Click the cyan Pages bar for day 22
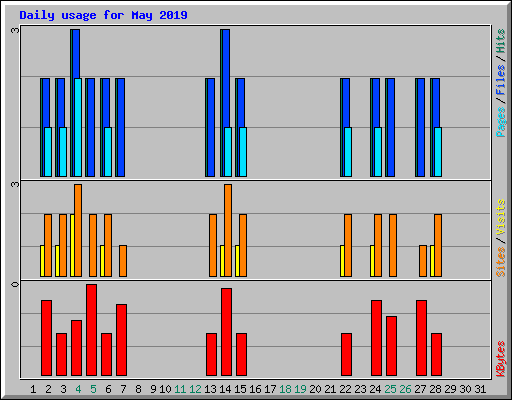This screenshot has height=400, width=512. [348, 152]
